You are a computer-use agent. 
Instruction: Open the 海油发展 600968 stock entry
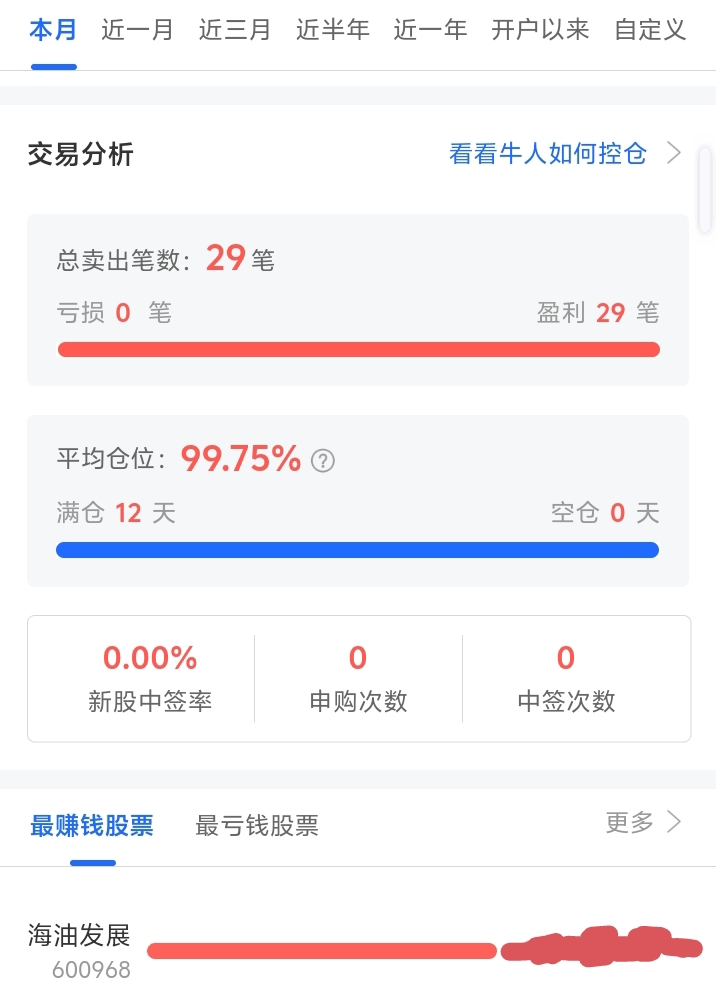click(79, 951)
